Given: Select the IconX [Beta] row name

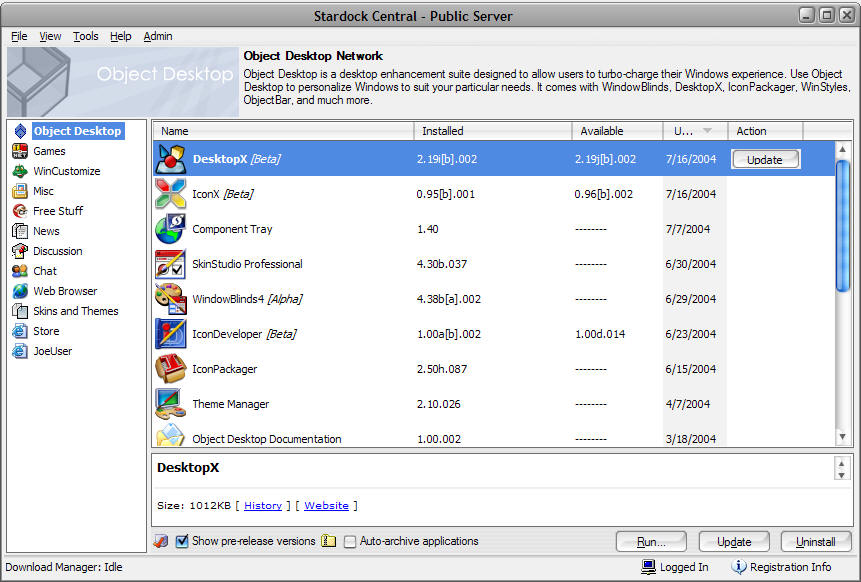Looking at the screenshot, I should click(x=222, y=194).
